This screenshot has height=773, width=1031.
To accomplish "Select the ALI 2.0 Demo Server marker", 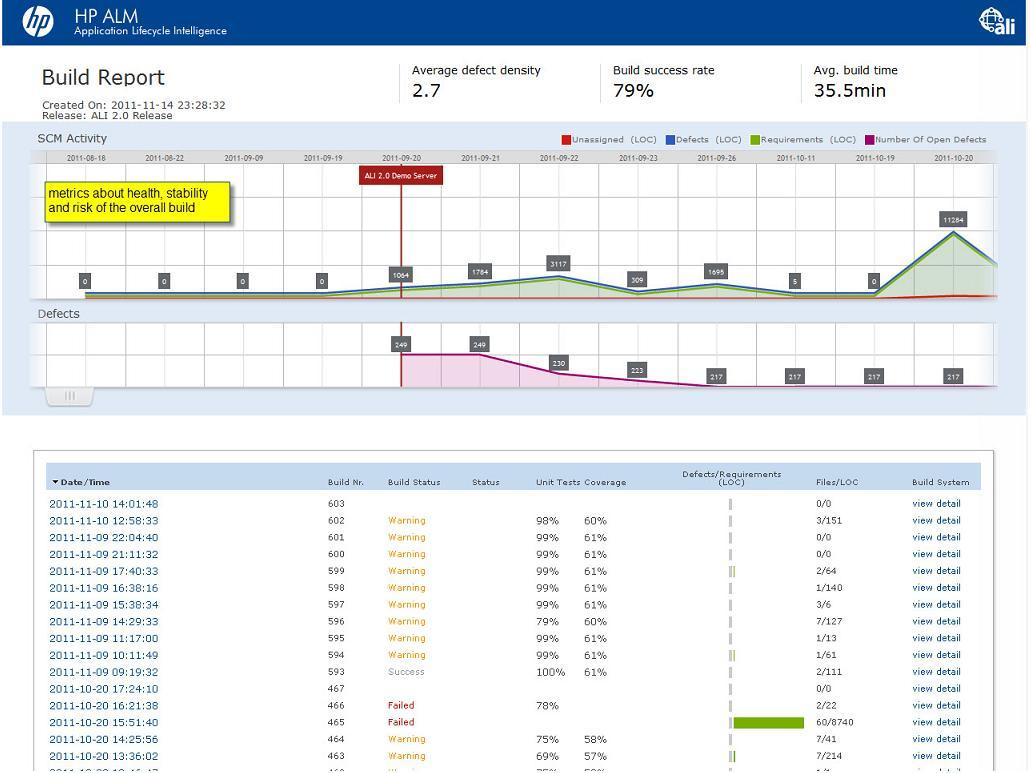I will click(400, 176).
